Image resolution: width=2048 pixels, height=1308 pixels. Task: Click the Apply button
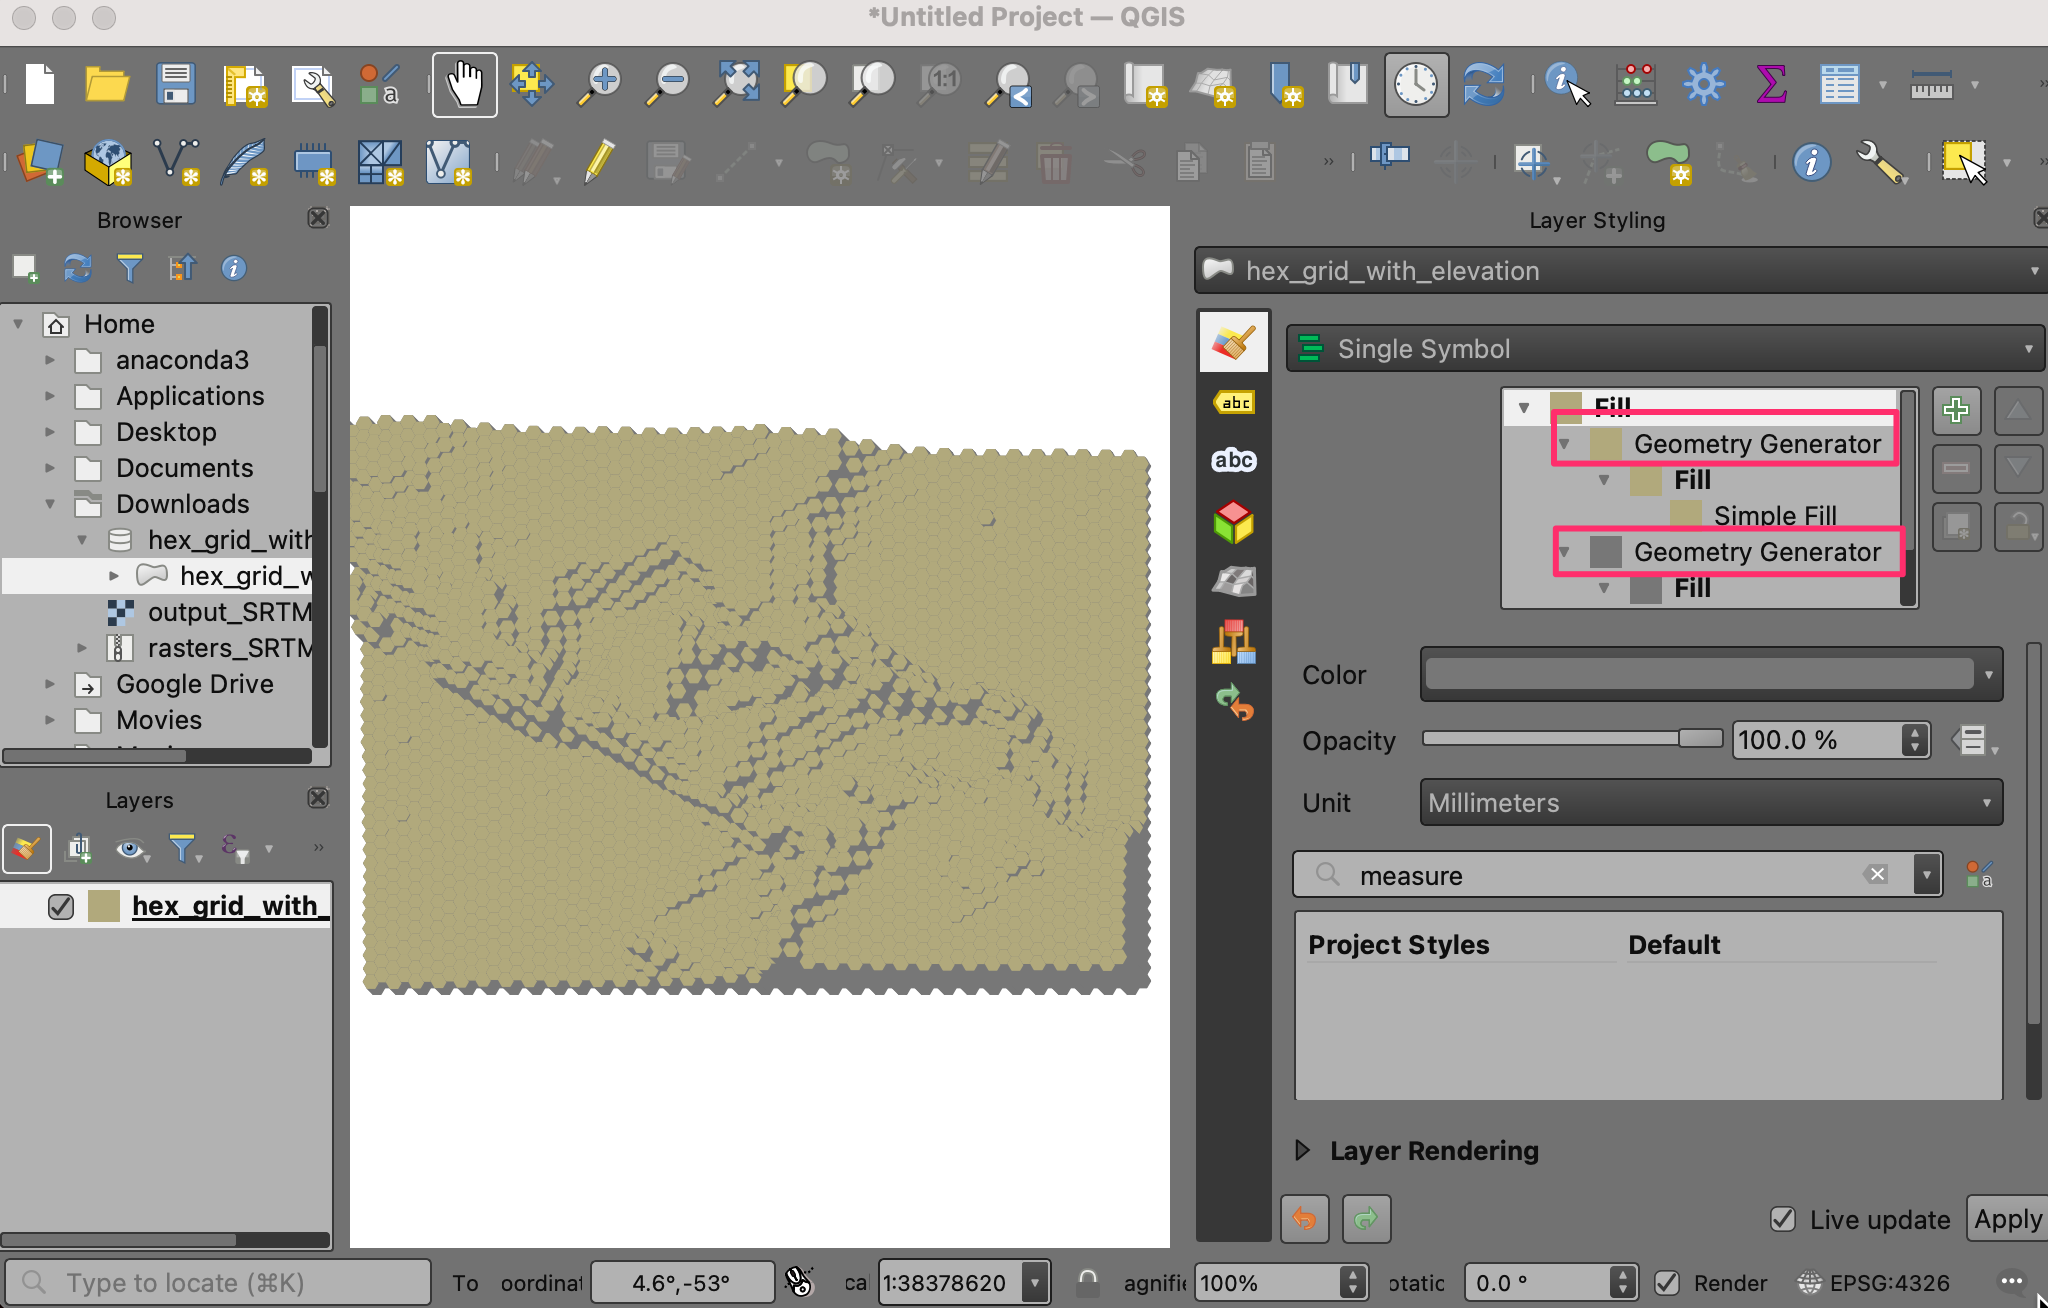(2006, 1219)
